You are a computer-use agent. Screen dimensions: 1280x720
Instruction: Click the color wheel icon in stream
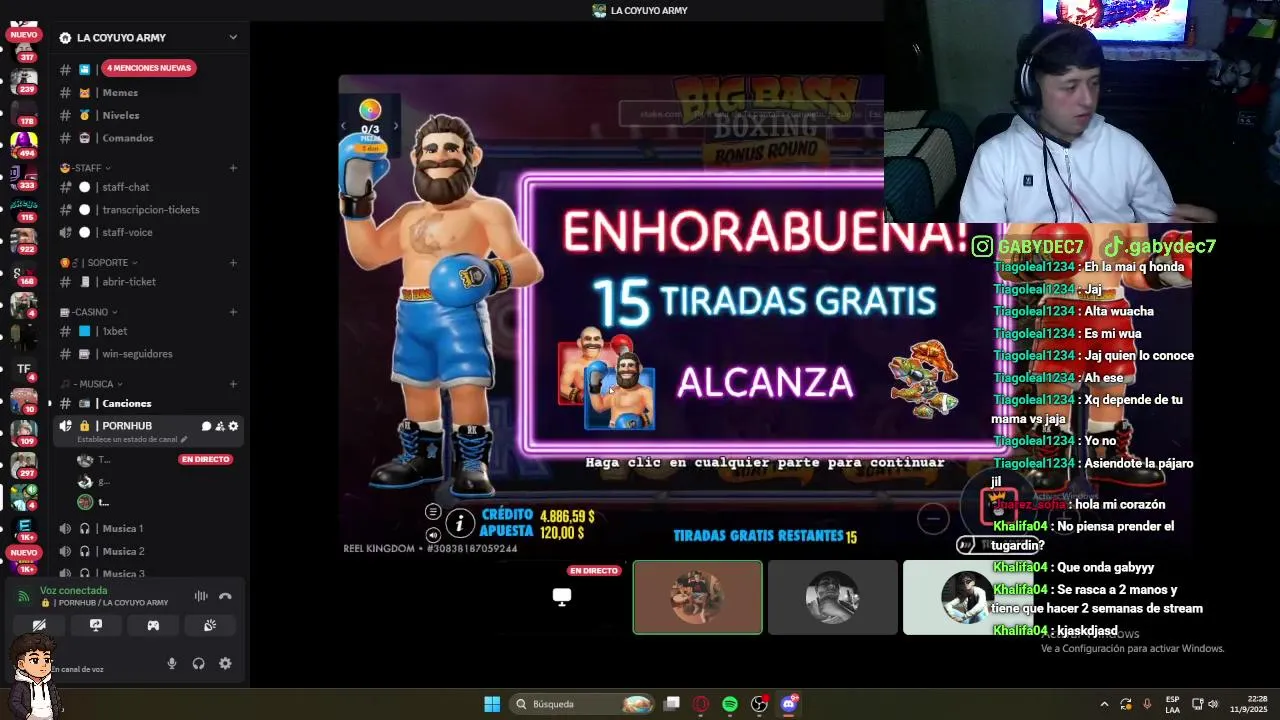coord(370,110)
